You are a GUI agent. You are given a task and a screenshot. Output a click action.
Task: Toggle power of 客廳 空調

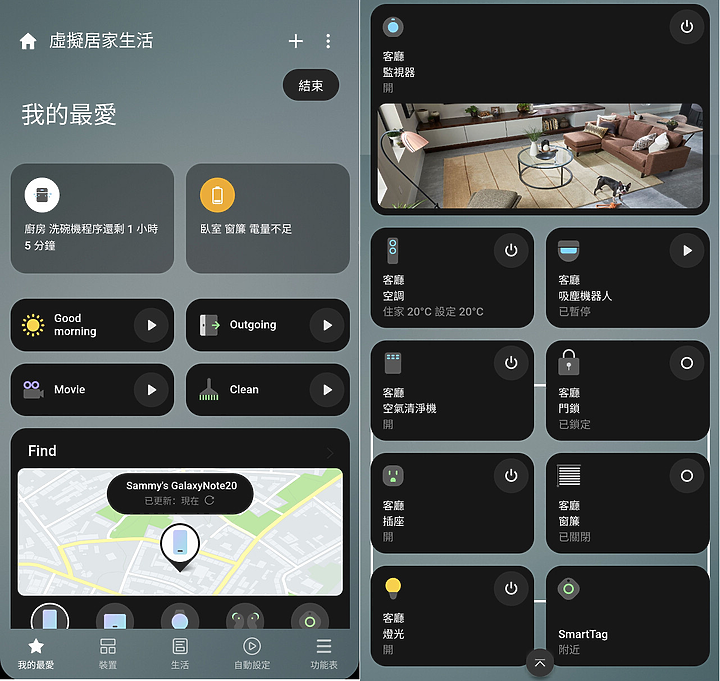511,251
